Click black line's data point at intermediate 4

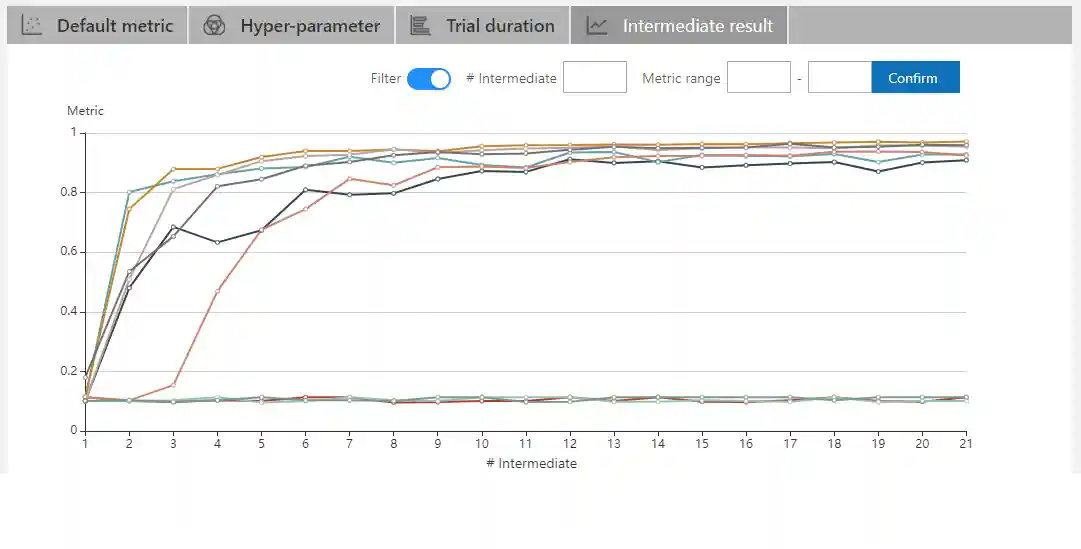(x=217, y=242)
